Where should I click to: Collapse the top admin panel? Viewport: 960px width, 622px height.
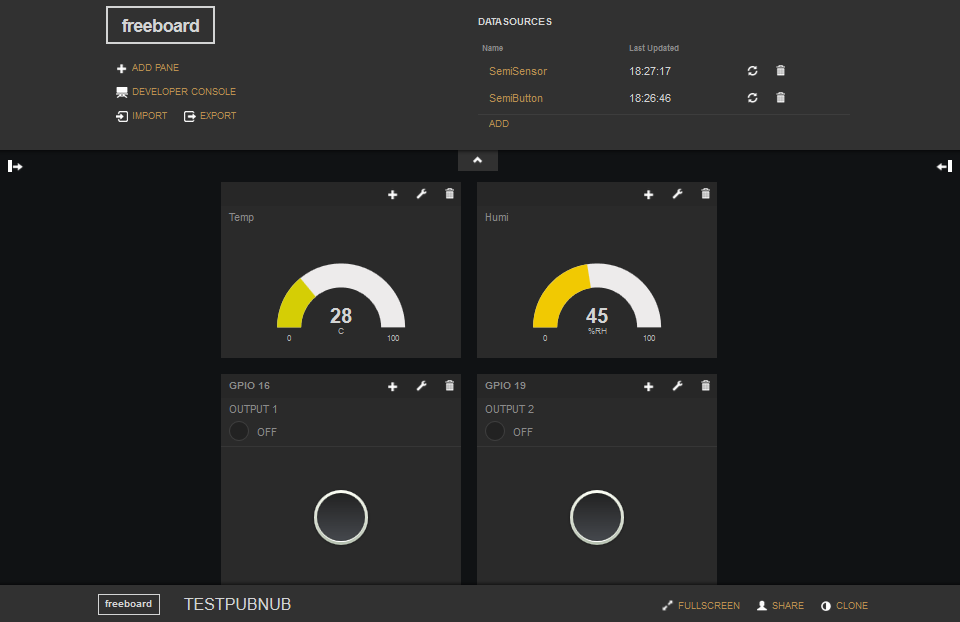[477, 160]
